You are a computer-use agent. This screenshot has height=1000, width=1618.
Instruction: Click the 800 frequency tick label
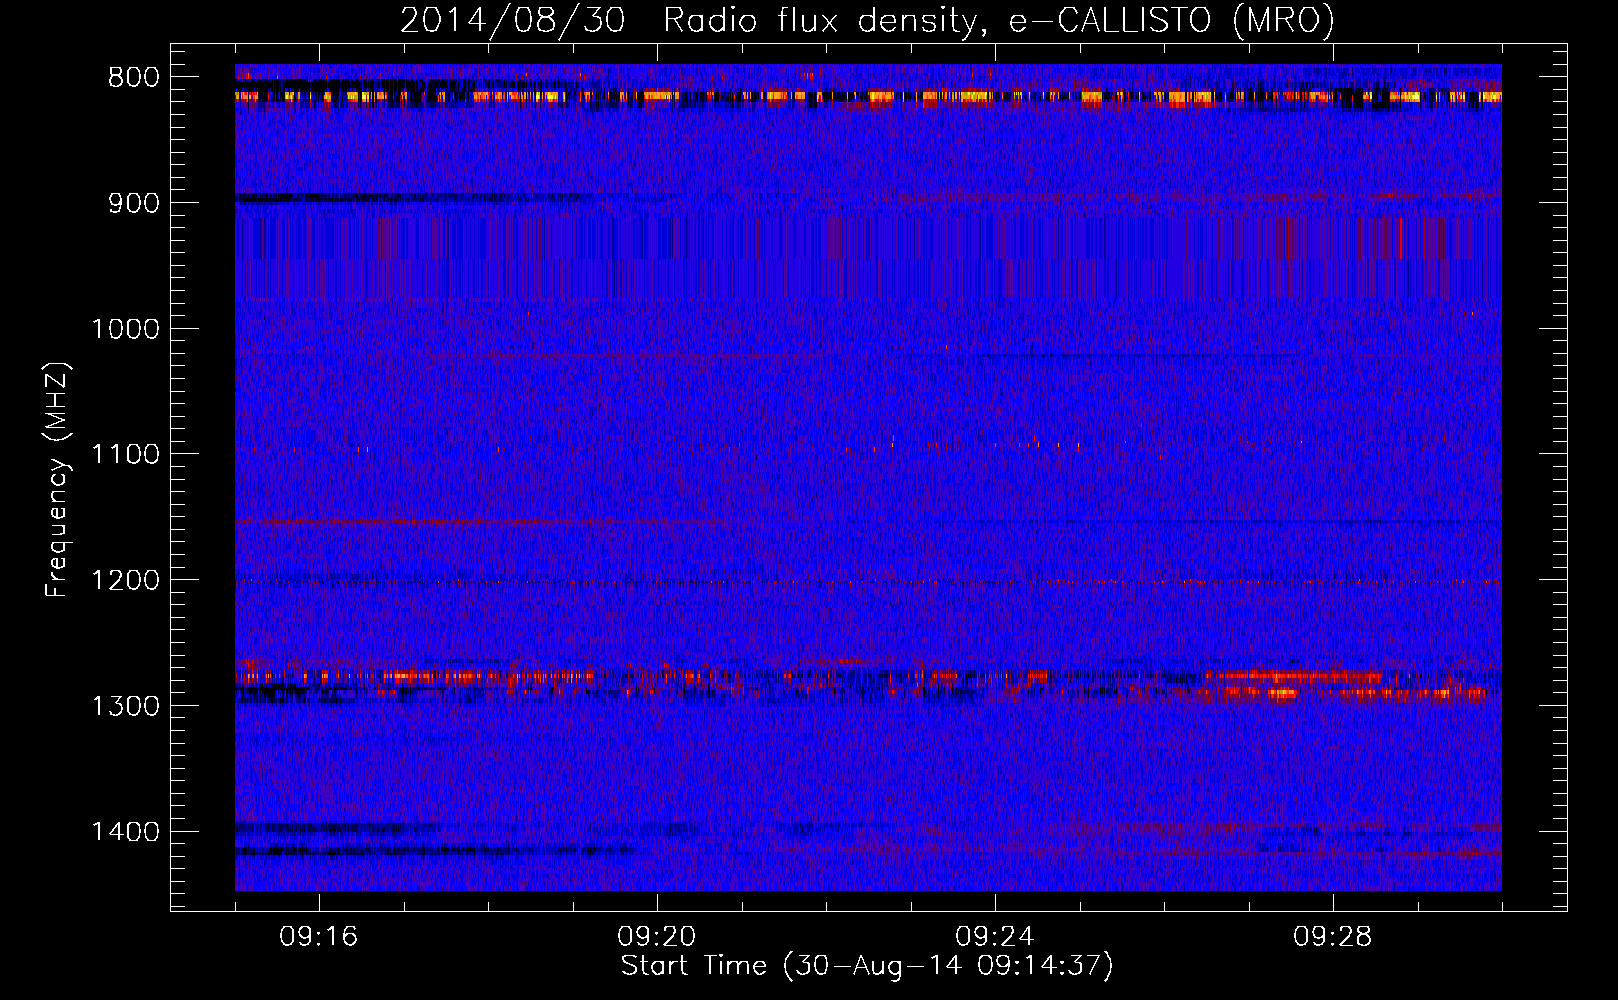134,77
